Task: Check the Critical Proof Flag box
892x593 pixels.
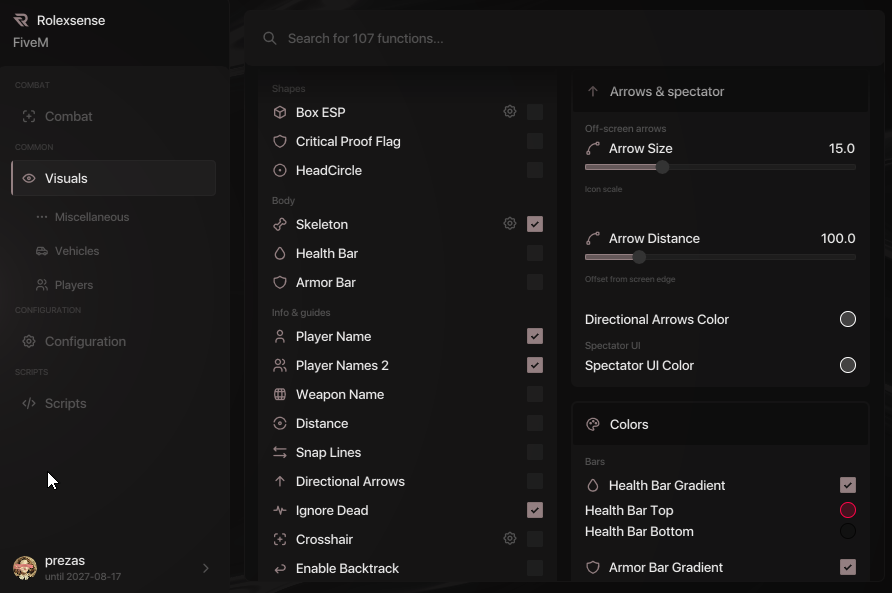Action: tap(535, 141)
